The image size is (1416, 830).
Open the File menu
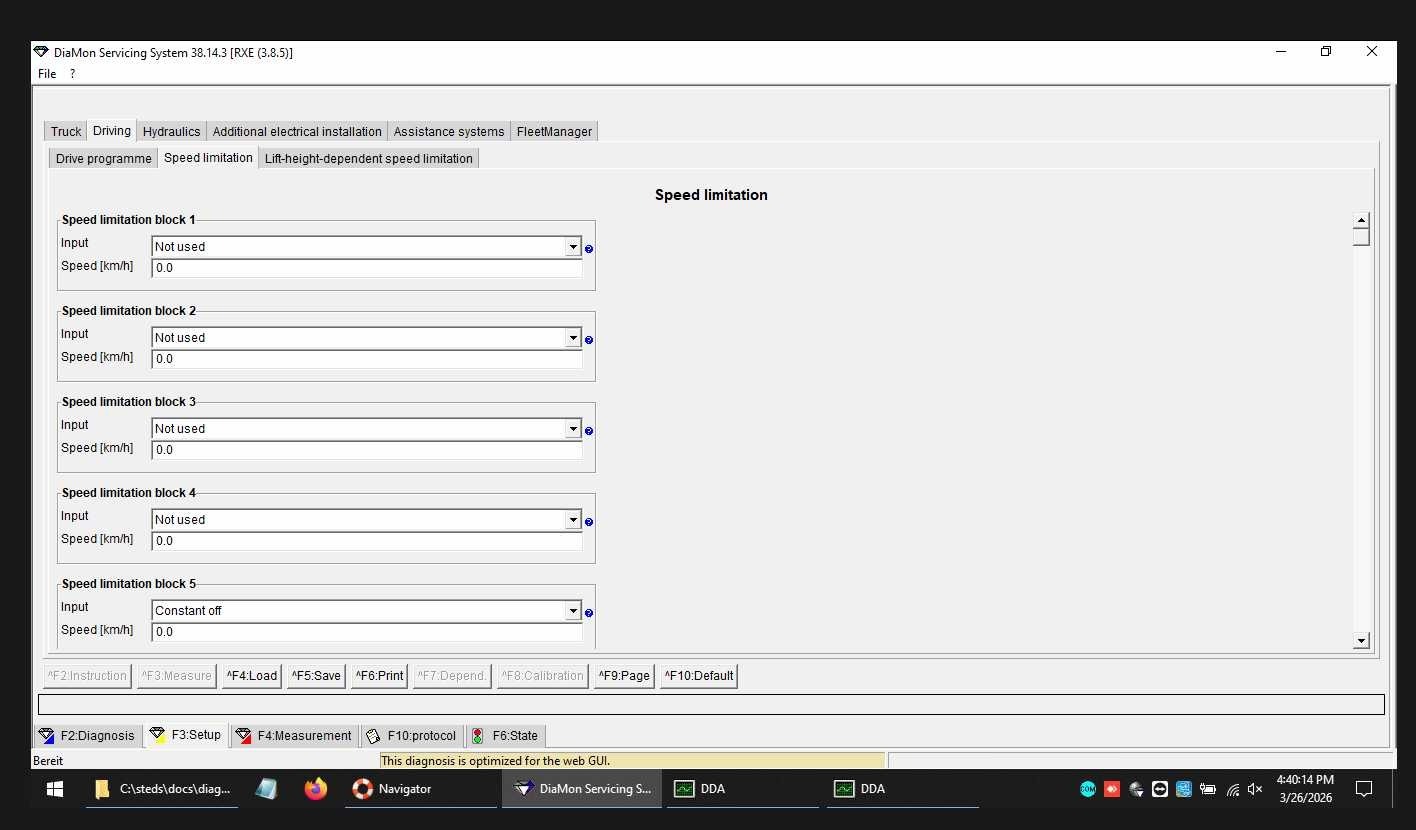(x=47, y=74)
